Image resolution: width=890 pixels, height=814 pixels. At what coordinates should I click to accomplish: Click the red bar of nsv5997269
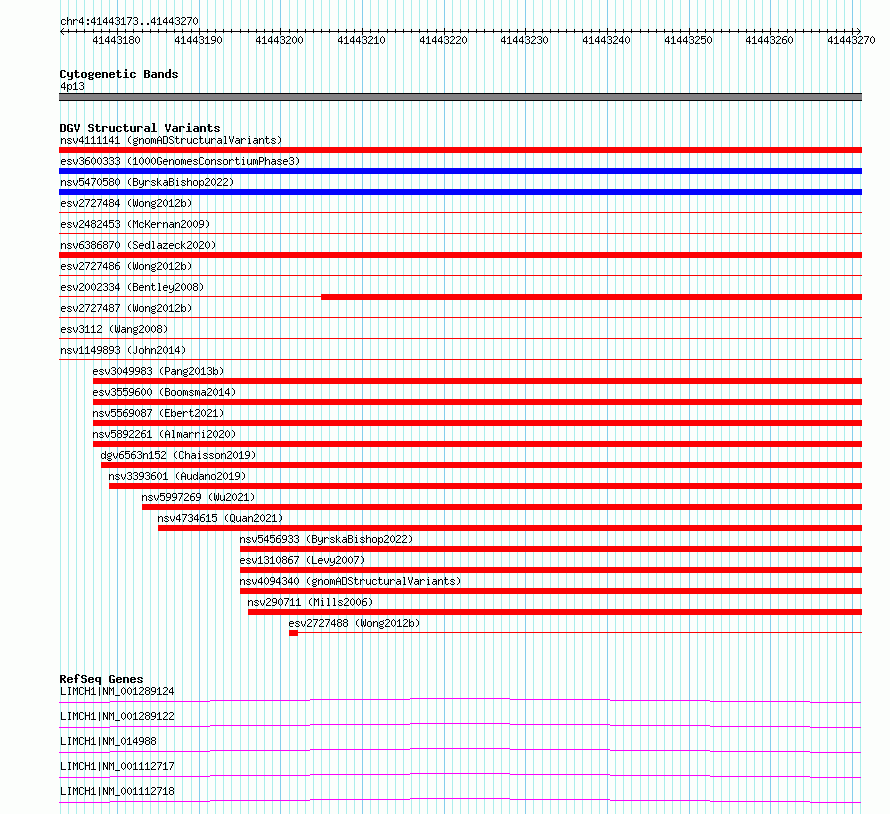pyautogui.click(x=502, y=507)
